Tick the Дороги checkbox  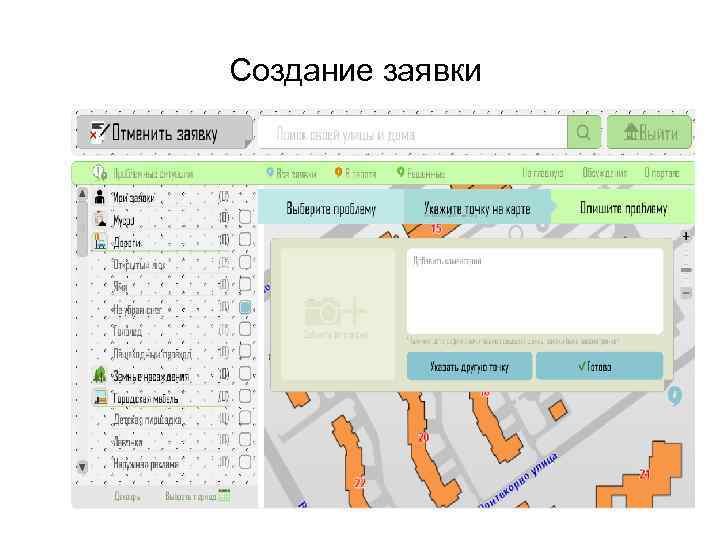coord(245,239)
